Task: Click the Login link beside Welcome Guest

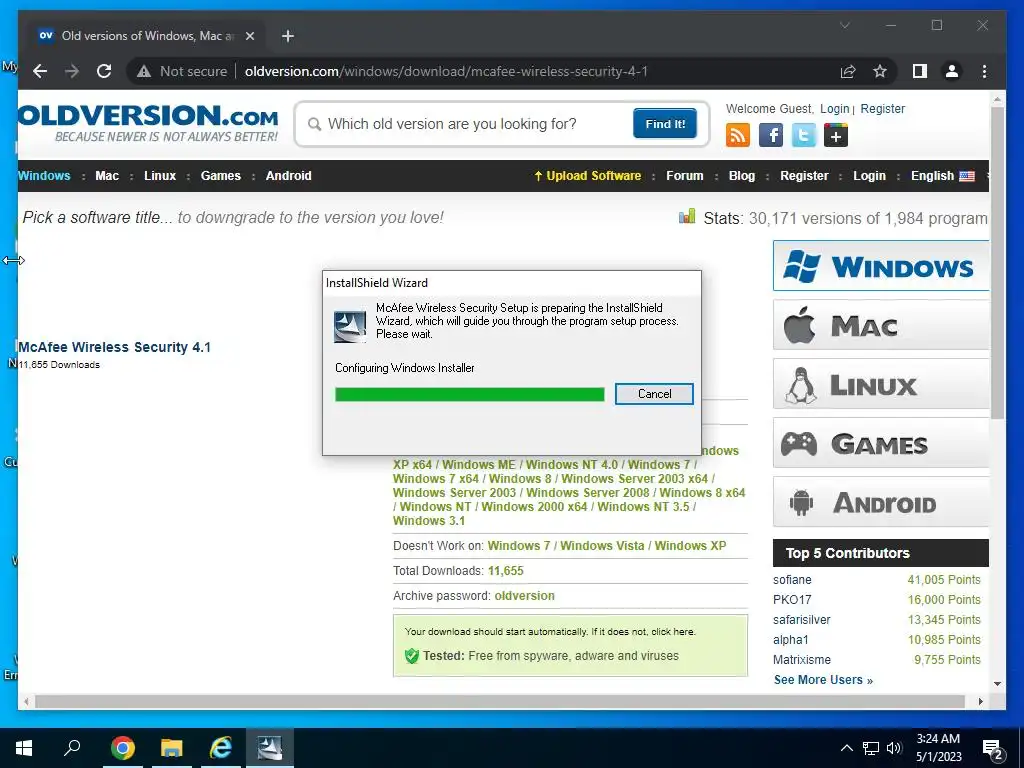Action: [835, 108]
